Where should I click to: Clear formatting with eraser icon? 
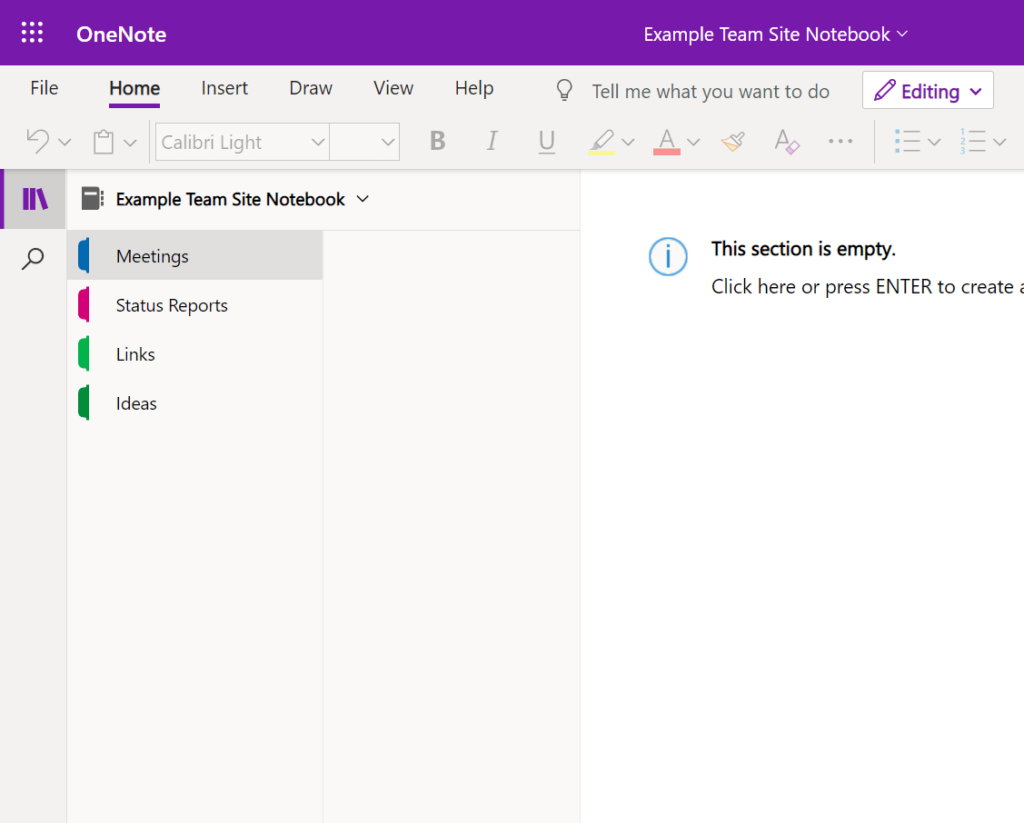click(786, 141)
